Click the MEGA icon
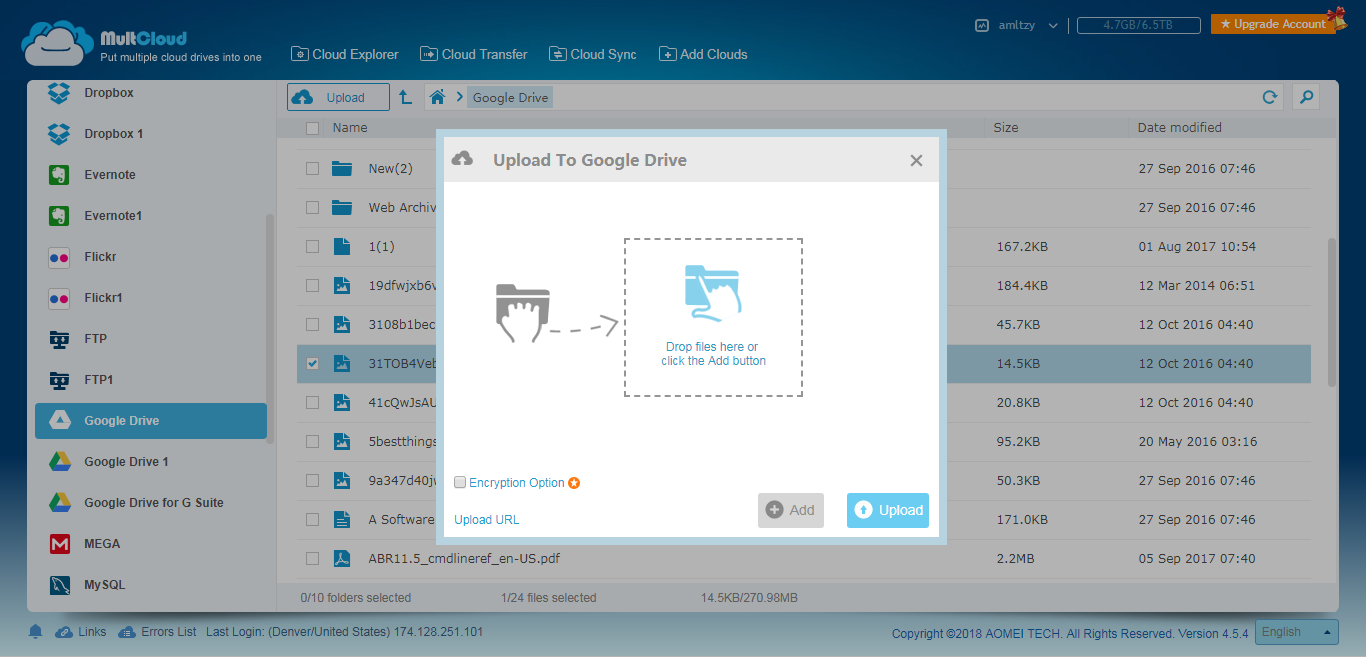Image resolution: width=1366 pixels, height=657 pixels. tap(59, 544)
